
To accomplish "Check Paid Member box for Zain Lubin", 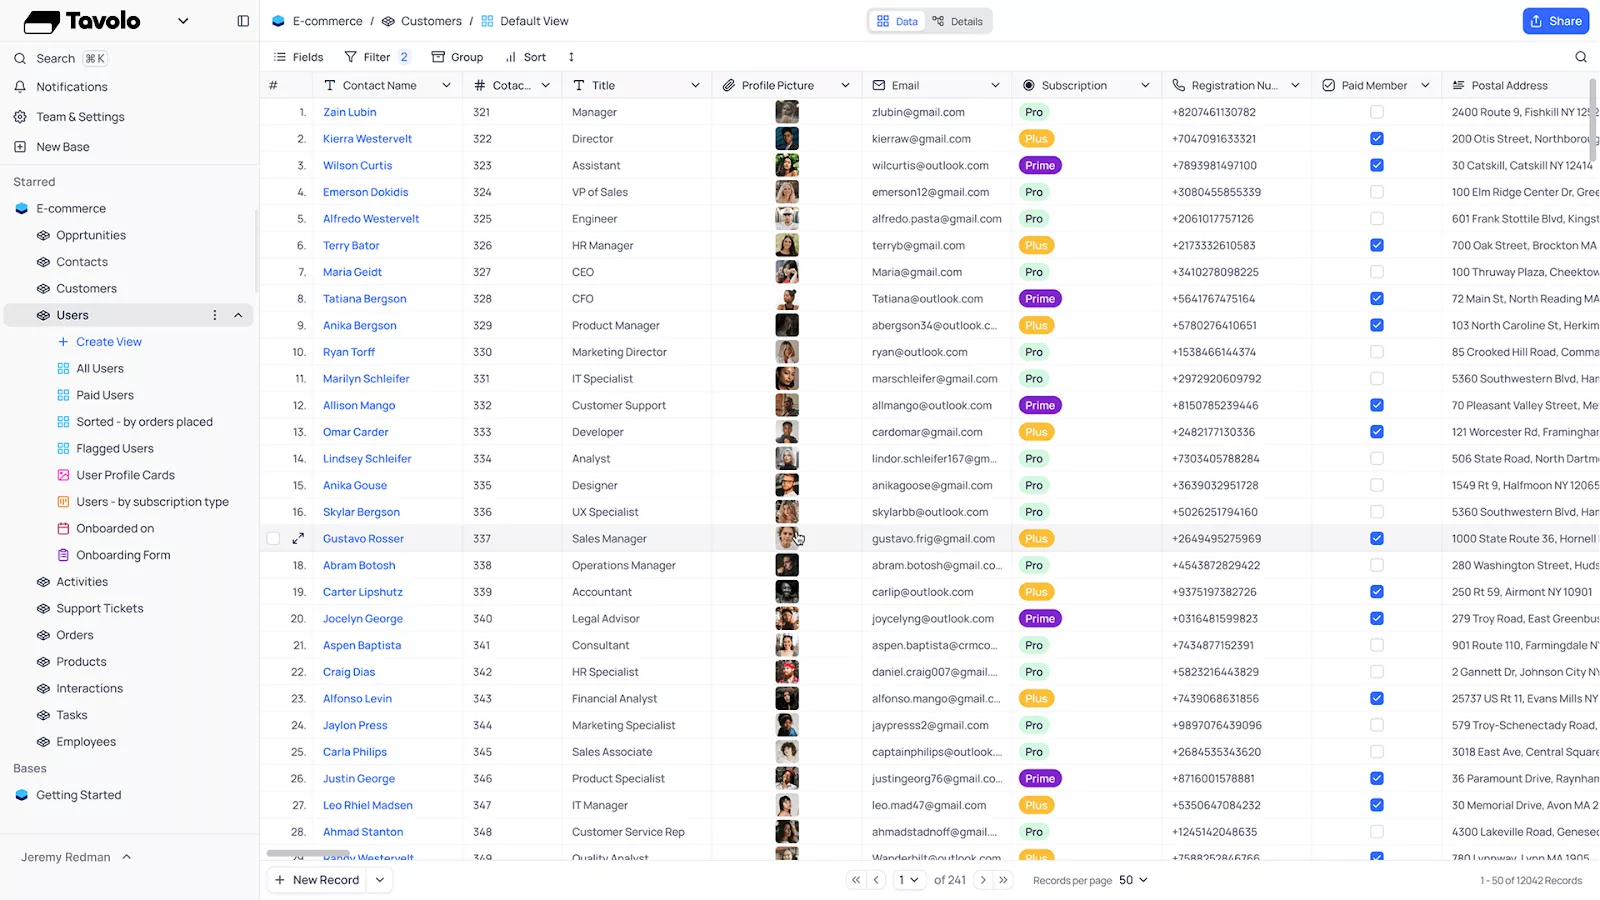I will (x=1377, y=112).
